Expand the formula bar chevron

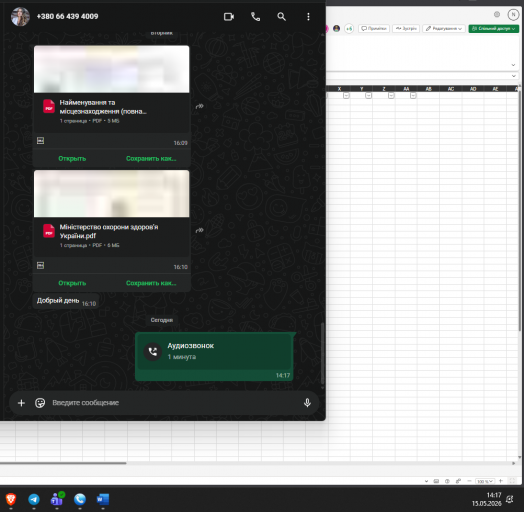[513, 76]
